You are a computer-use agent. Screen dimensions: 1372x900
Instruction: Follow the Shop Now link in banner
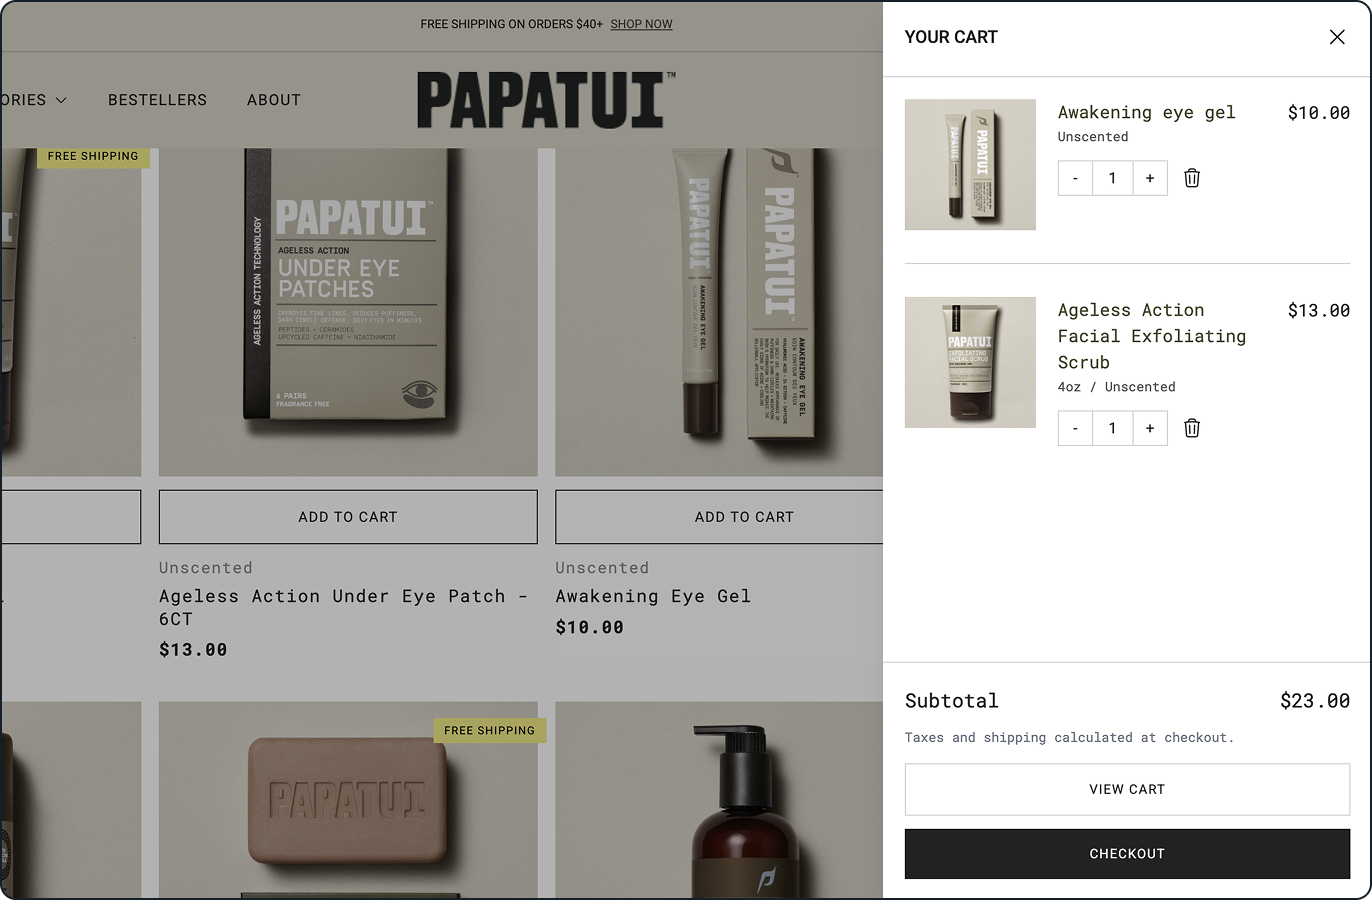[x=641, y=24]
